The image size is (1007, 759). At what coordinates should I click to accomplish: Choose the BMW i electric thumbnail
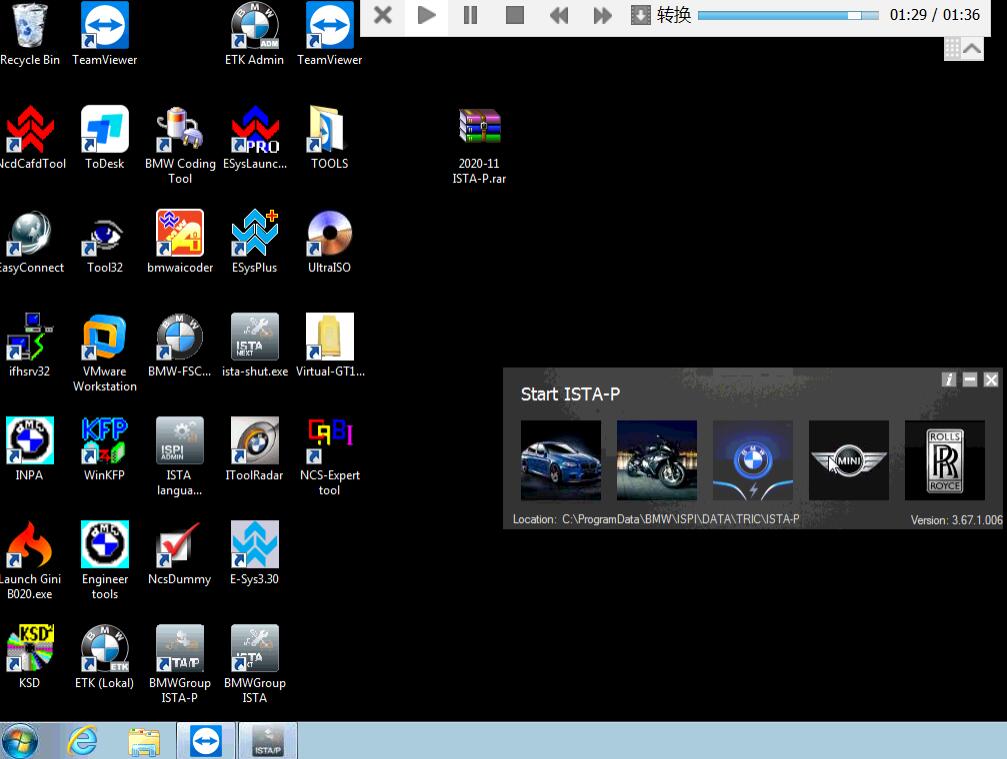(x=753, y=460)
